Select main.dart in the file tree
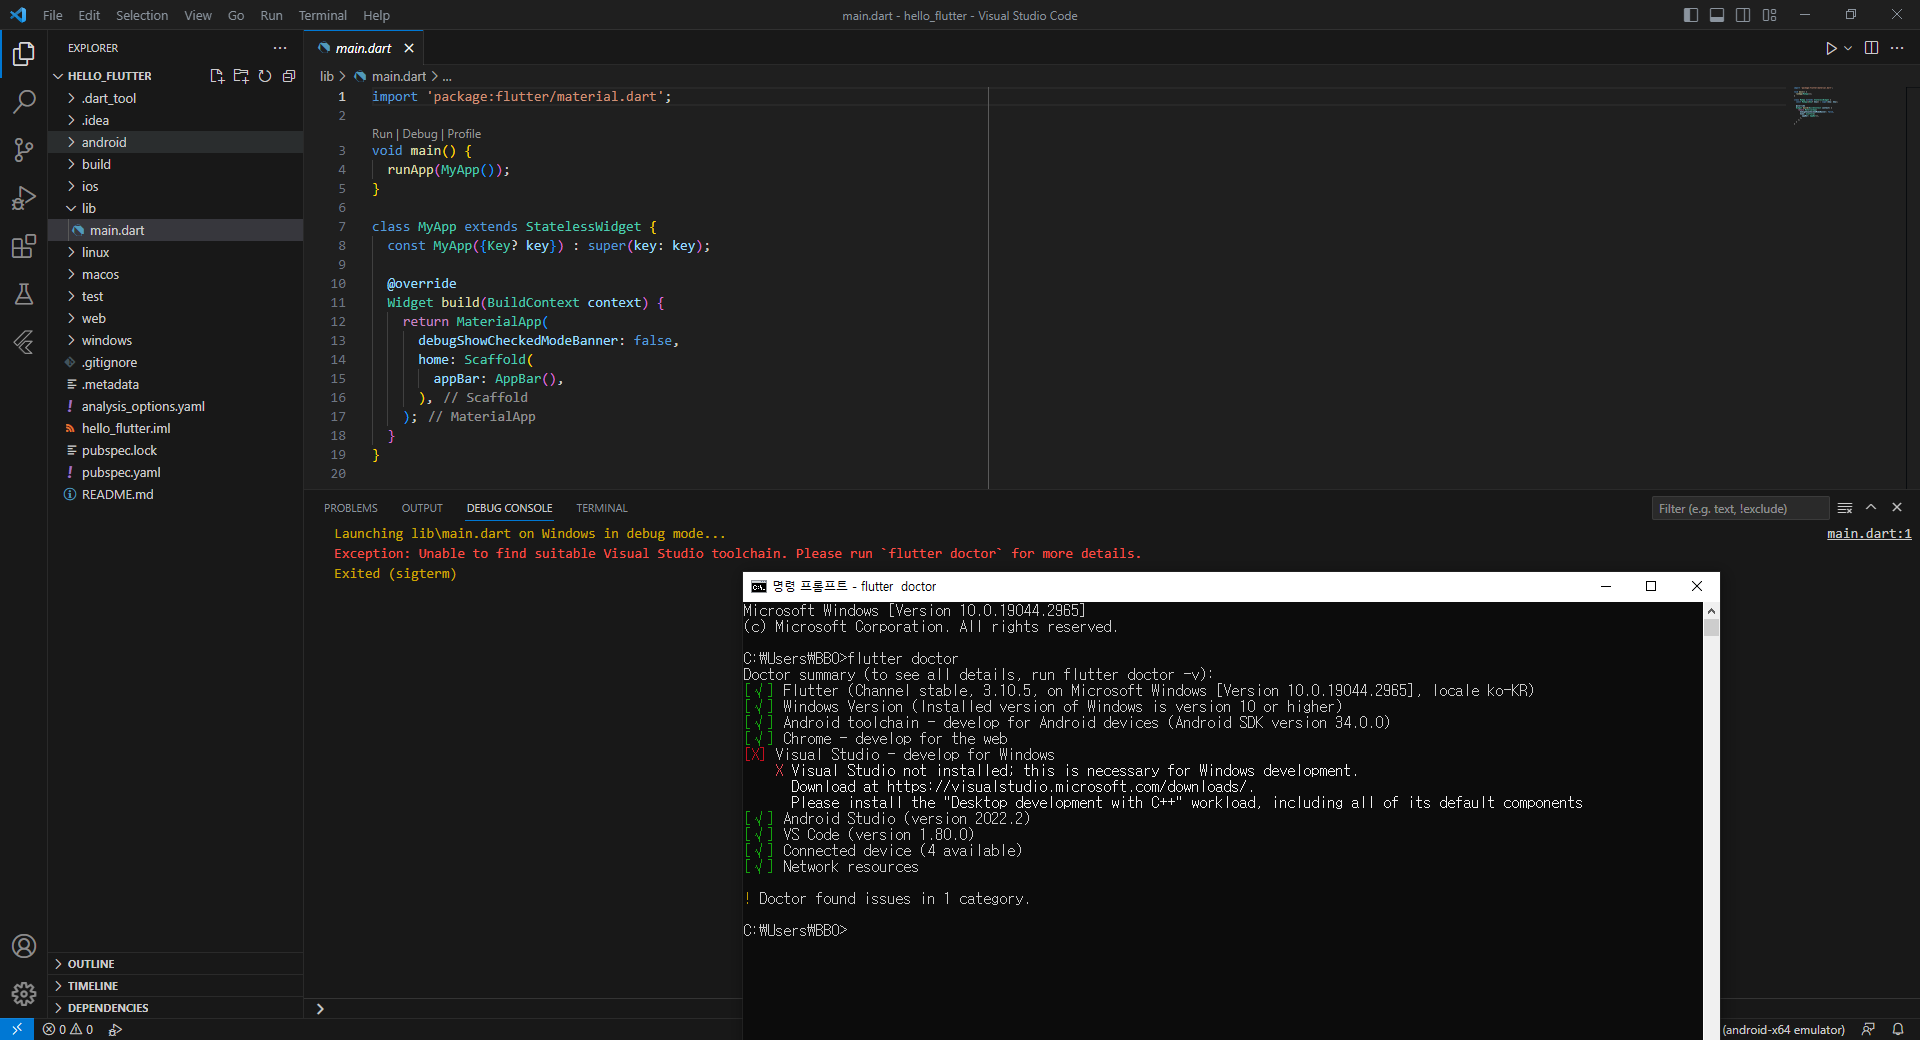Screen dimensions: 1920x1040 tap(175, 230)
